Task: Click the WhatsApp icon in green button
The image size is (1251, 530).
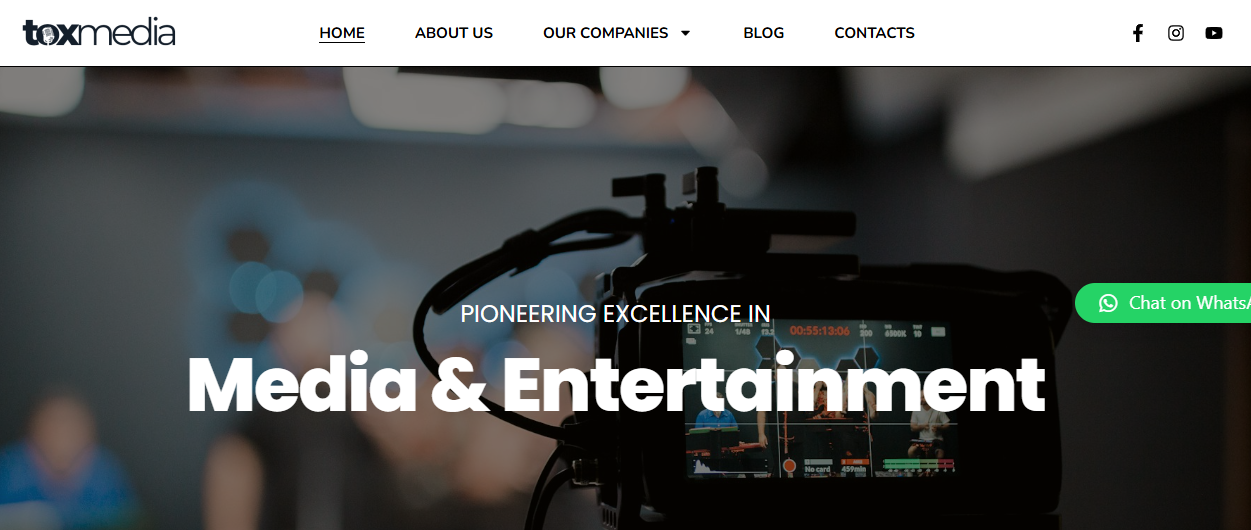Action: tap(1108, 303)
